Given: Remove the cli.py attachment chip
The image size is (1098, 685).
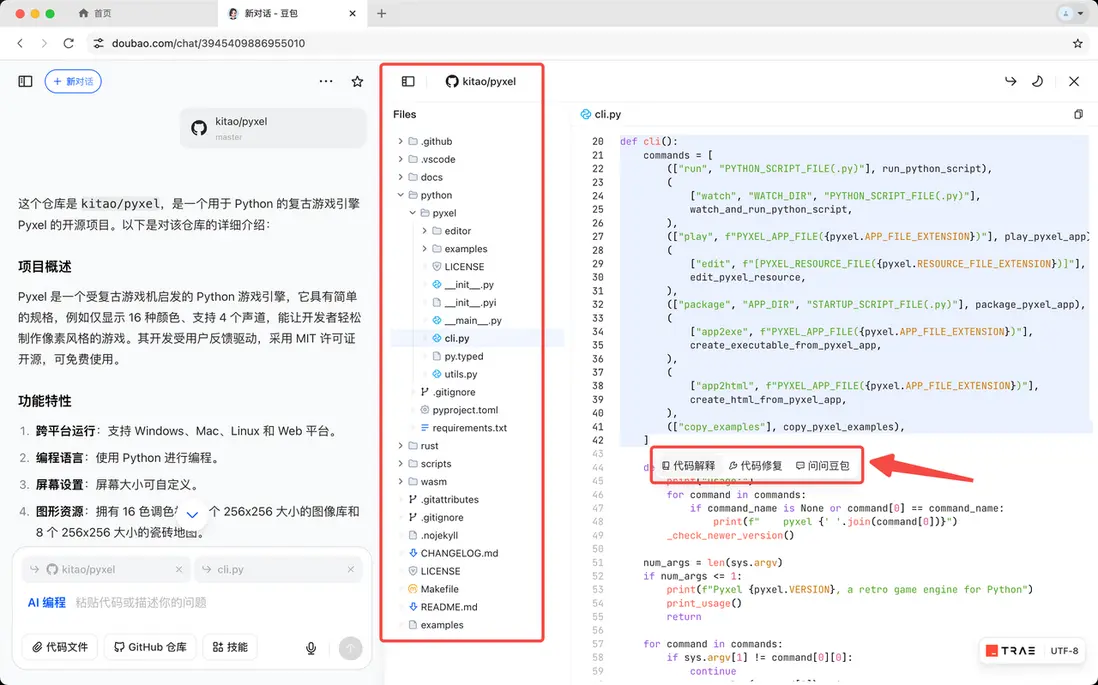Looking at the screenshot, I should tap(351, 569).
